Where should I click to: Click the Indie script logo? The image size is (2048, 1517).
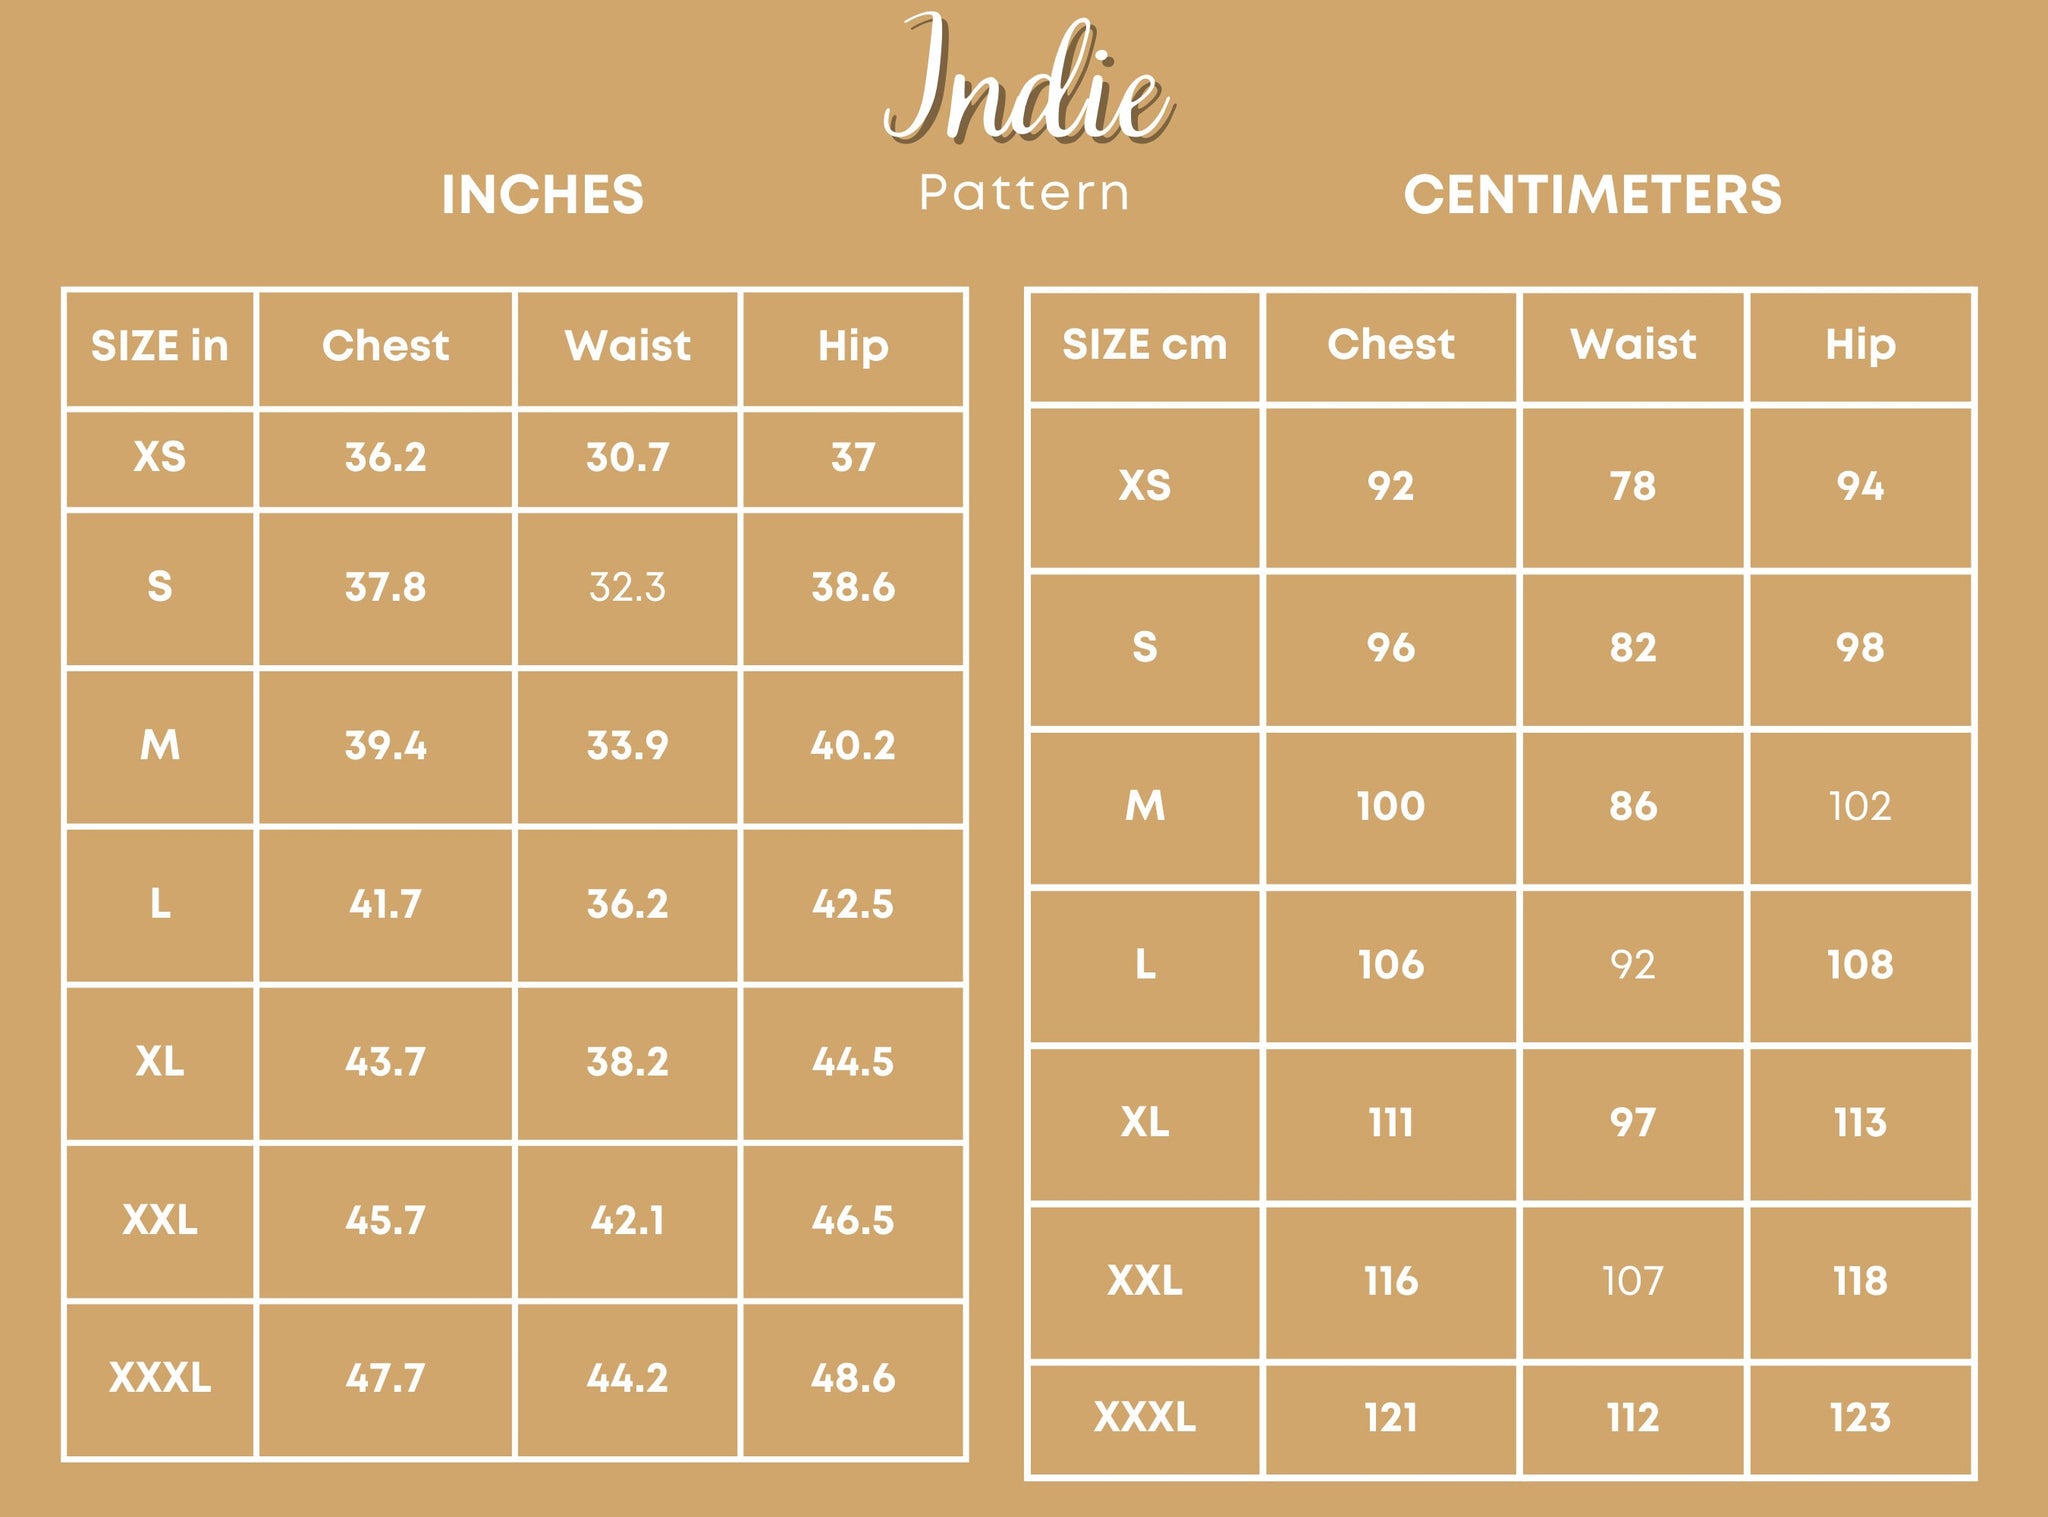coord(1027,80)
